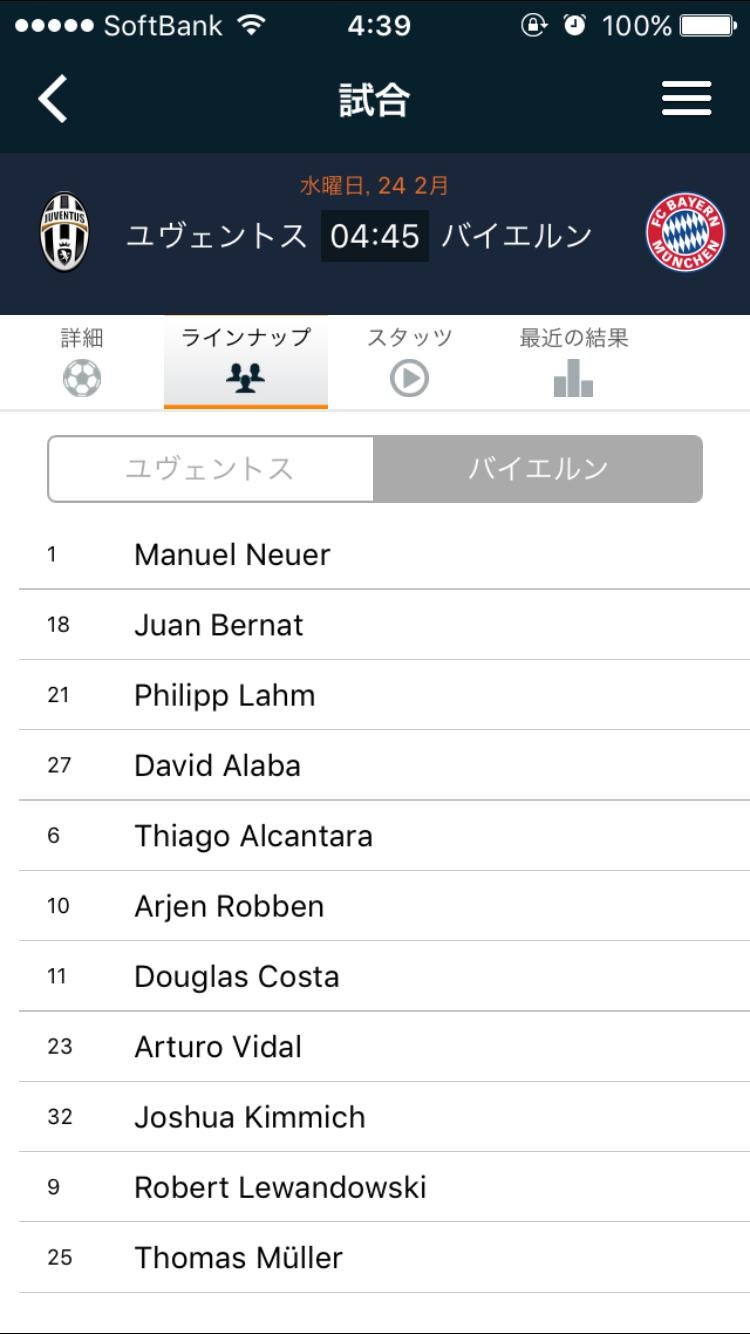Select Arjen Robben from the list
750x1334 pixels.
pyautogui.click(x=229, y=906)
